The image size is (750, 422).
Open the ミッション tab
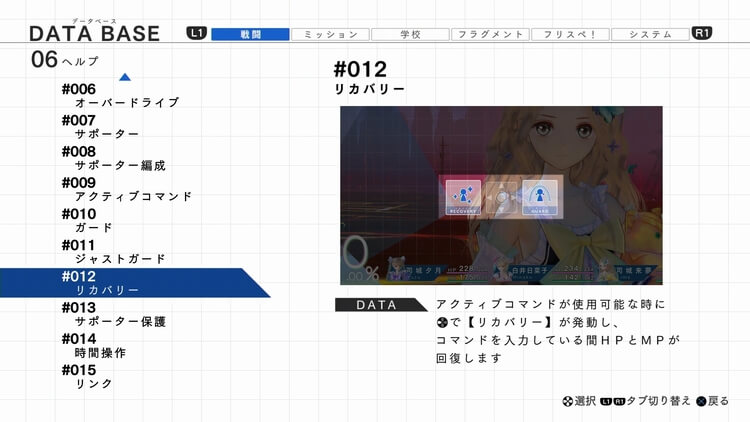click(330, 34)
